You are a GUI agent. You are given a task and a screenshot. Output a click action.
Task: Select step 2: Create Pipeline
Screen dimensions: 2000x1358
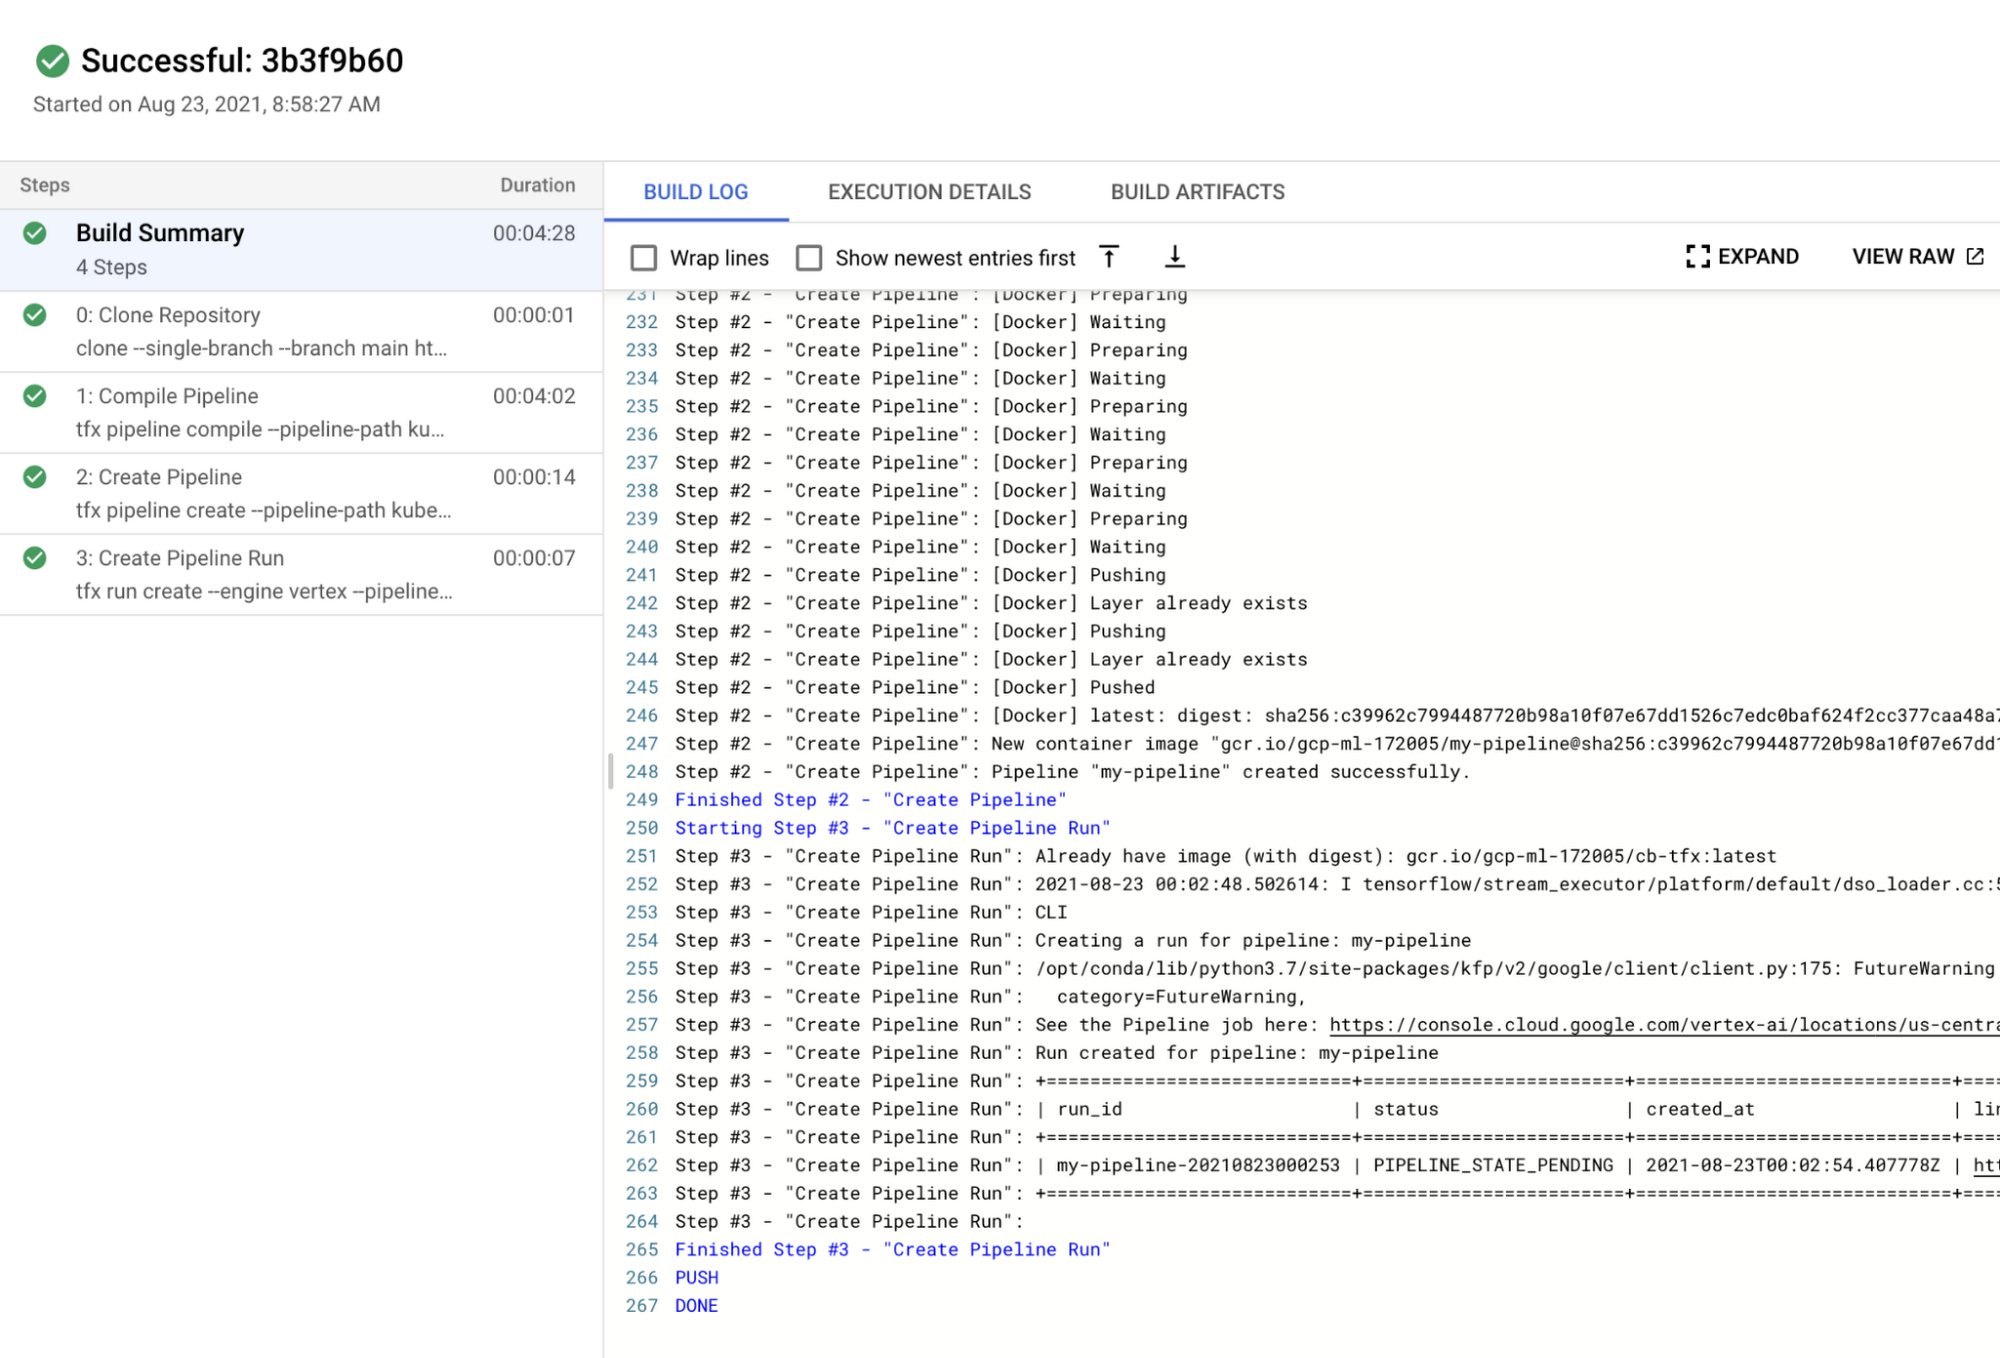click(x=301, y=494)
